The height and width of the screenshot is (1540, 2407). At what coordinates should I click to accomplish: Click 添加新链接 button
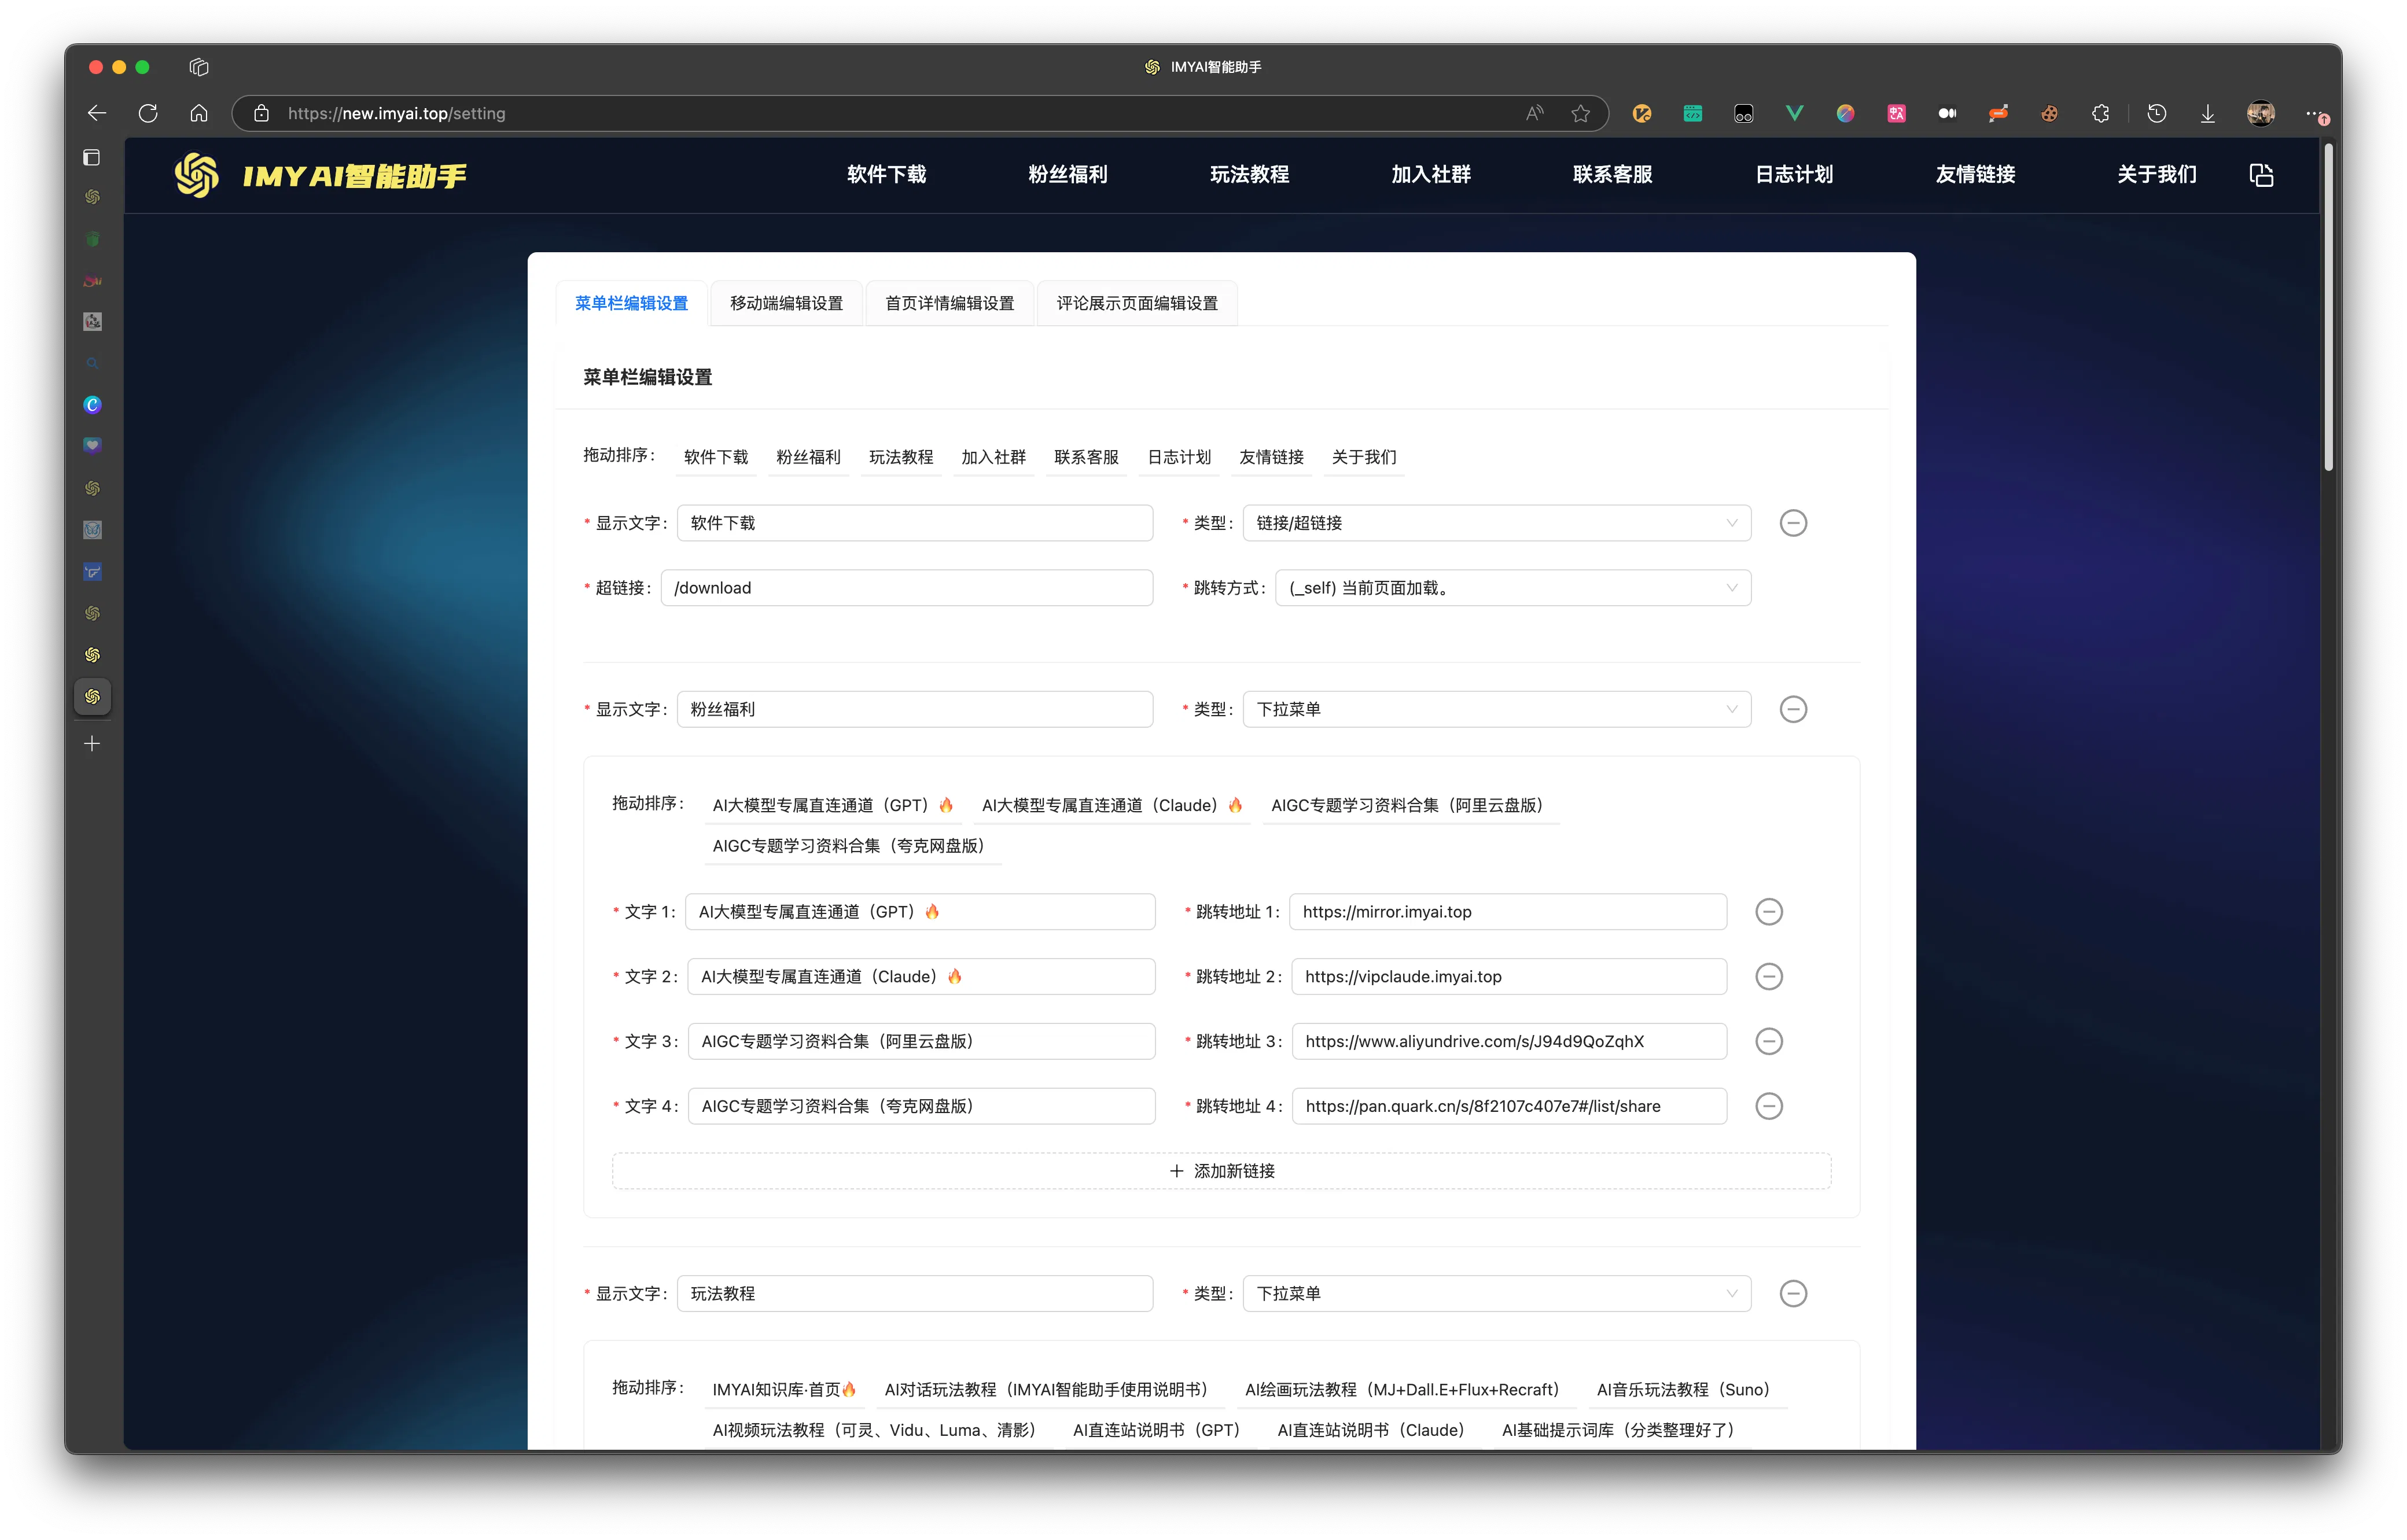coord(1221,1171)
